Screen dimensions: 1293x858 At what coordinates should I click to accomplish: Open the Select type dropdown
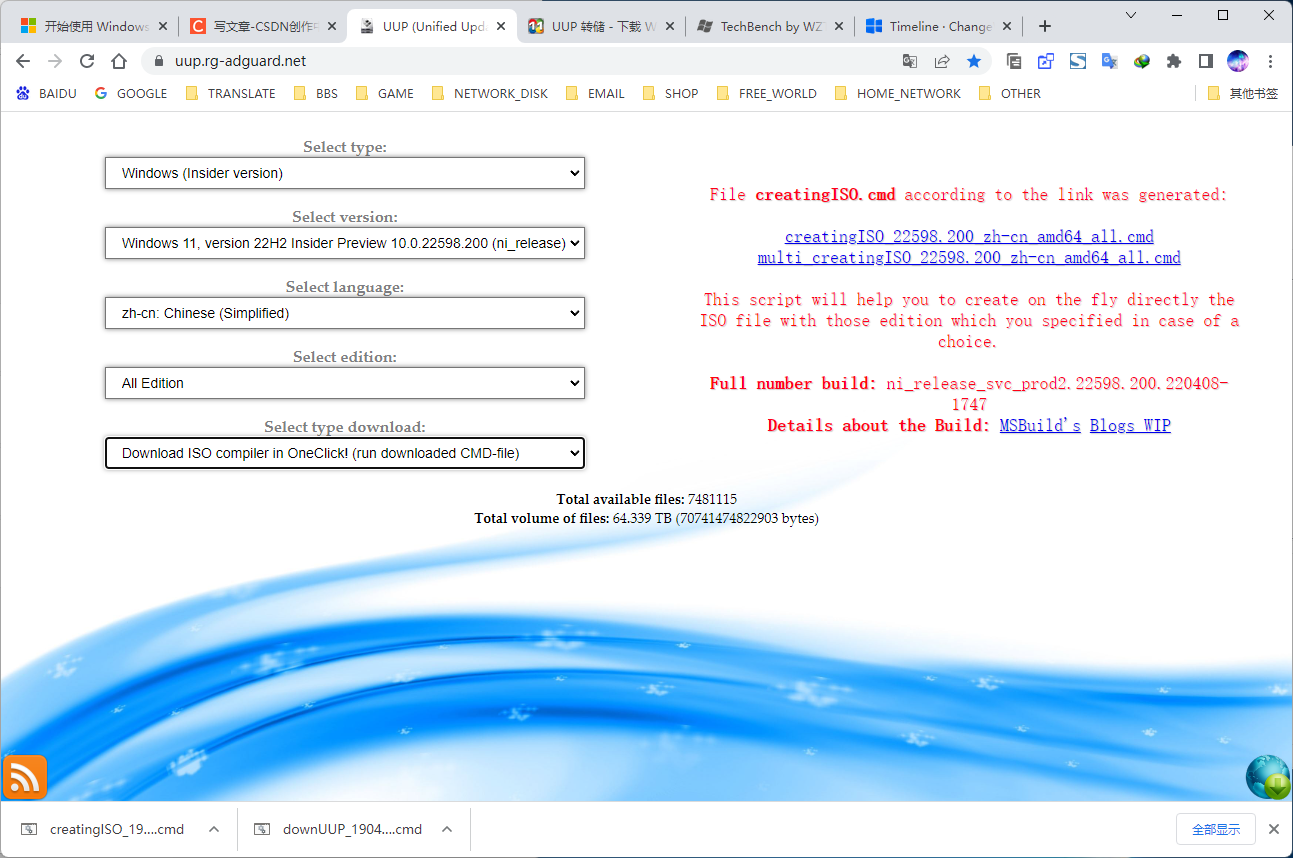point(344,172)
